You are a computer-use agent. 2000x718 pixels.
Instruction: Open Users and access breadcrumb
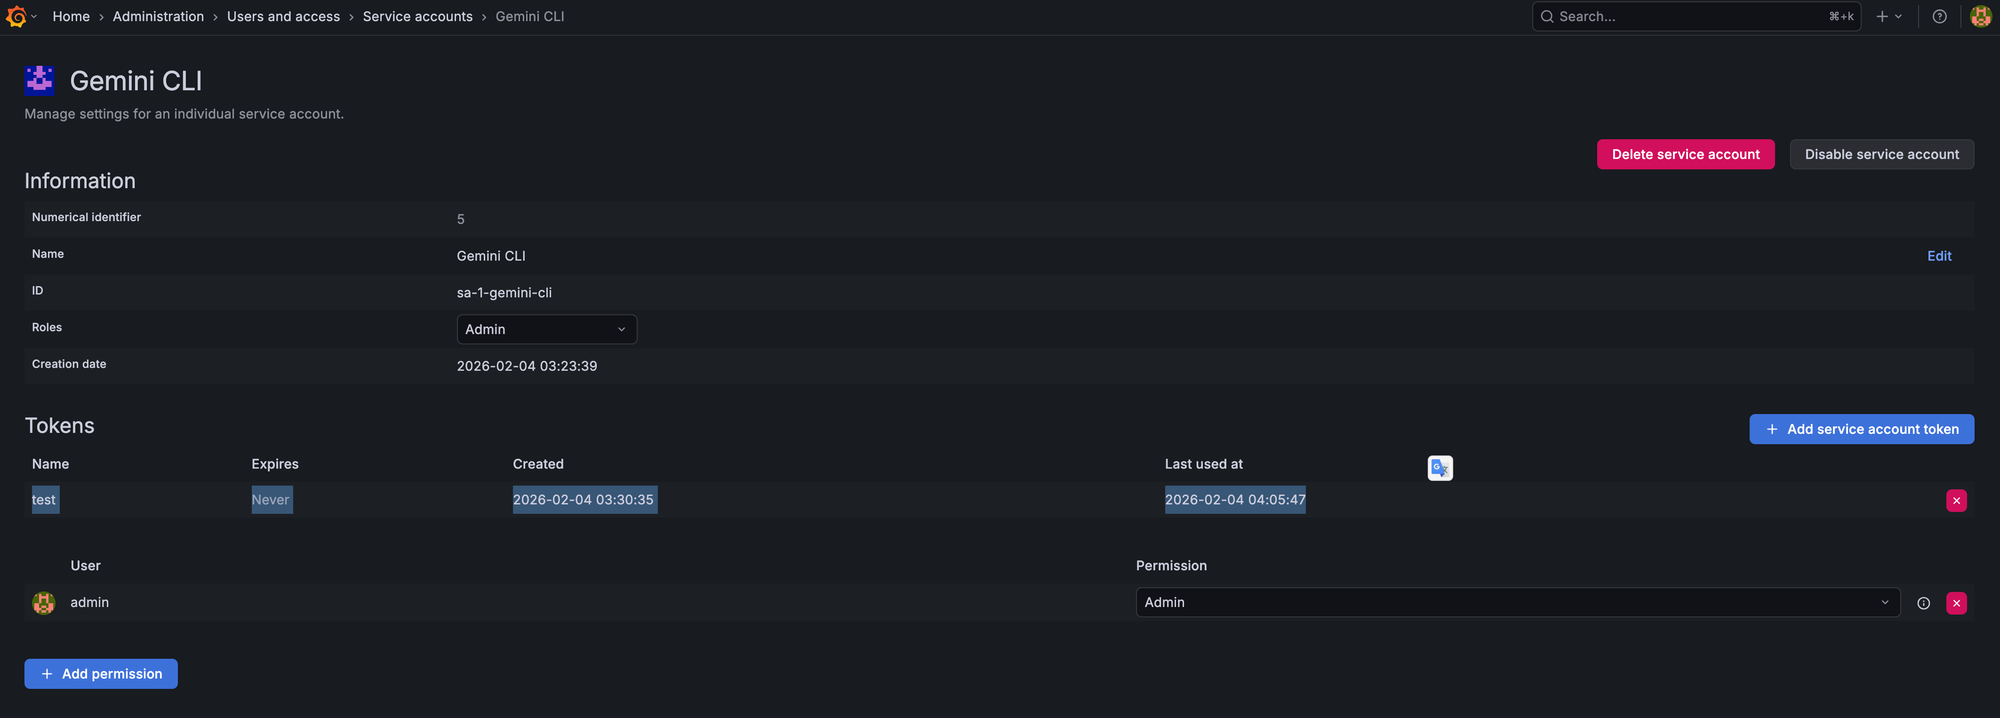(x=283, y=16)
